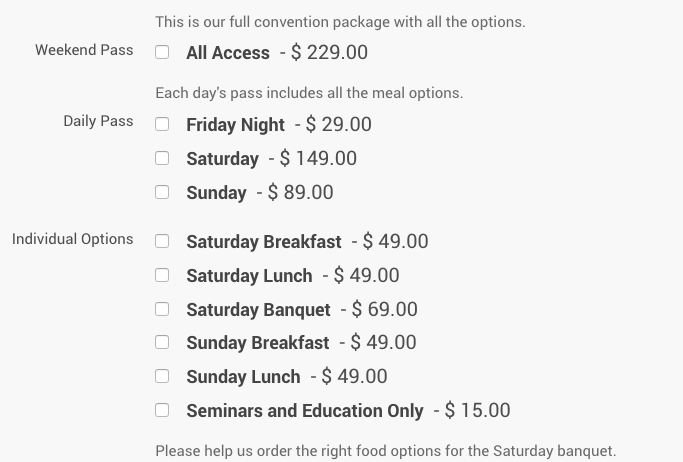Check the Sunday Lunch option box
This screenshot has width=683, height=462.
[162, 376]
